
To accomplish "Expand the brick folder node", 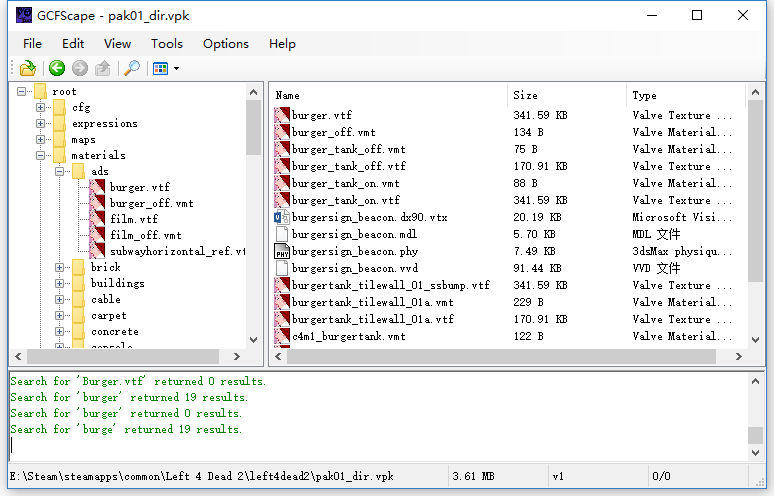I will point(60,267).
